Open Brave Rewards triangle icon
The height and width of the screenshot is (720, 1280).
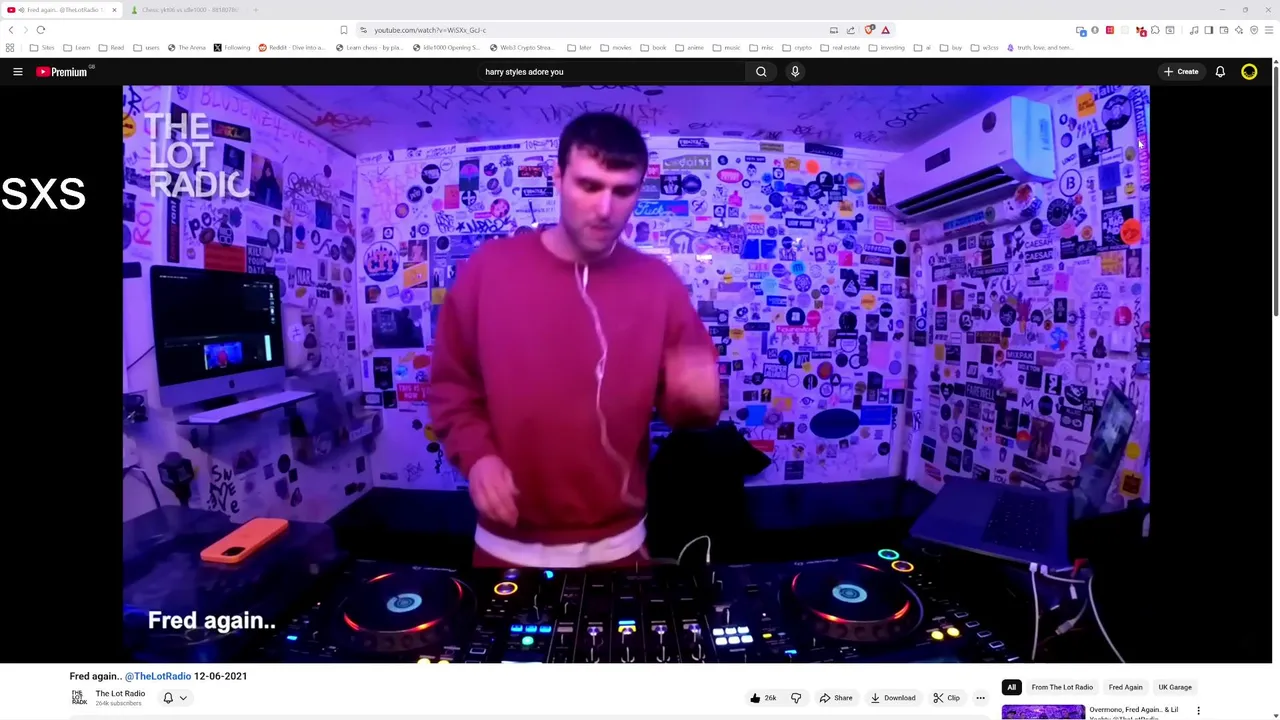(885, 30)
